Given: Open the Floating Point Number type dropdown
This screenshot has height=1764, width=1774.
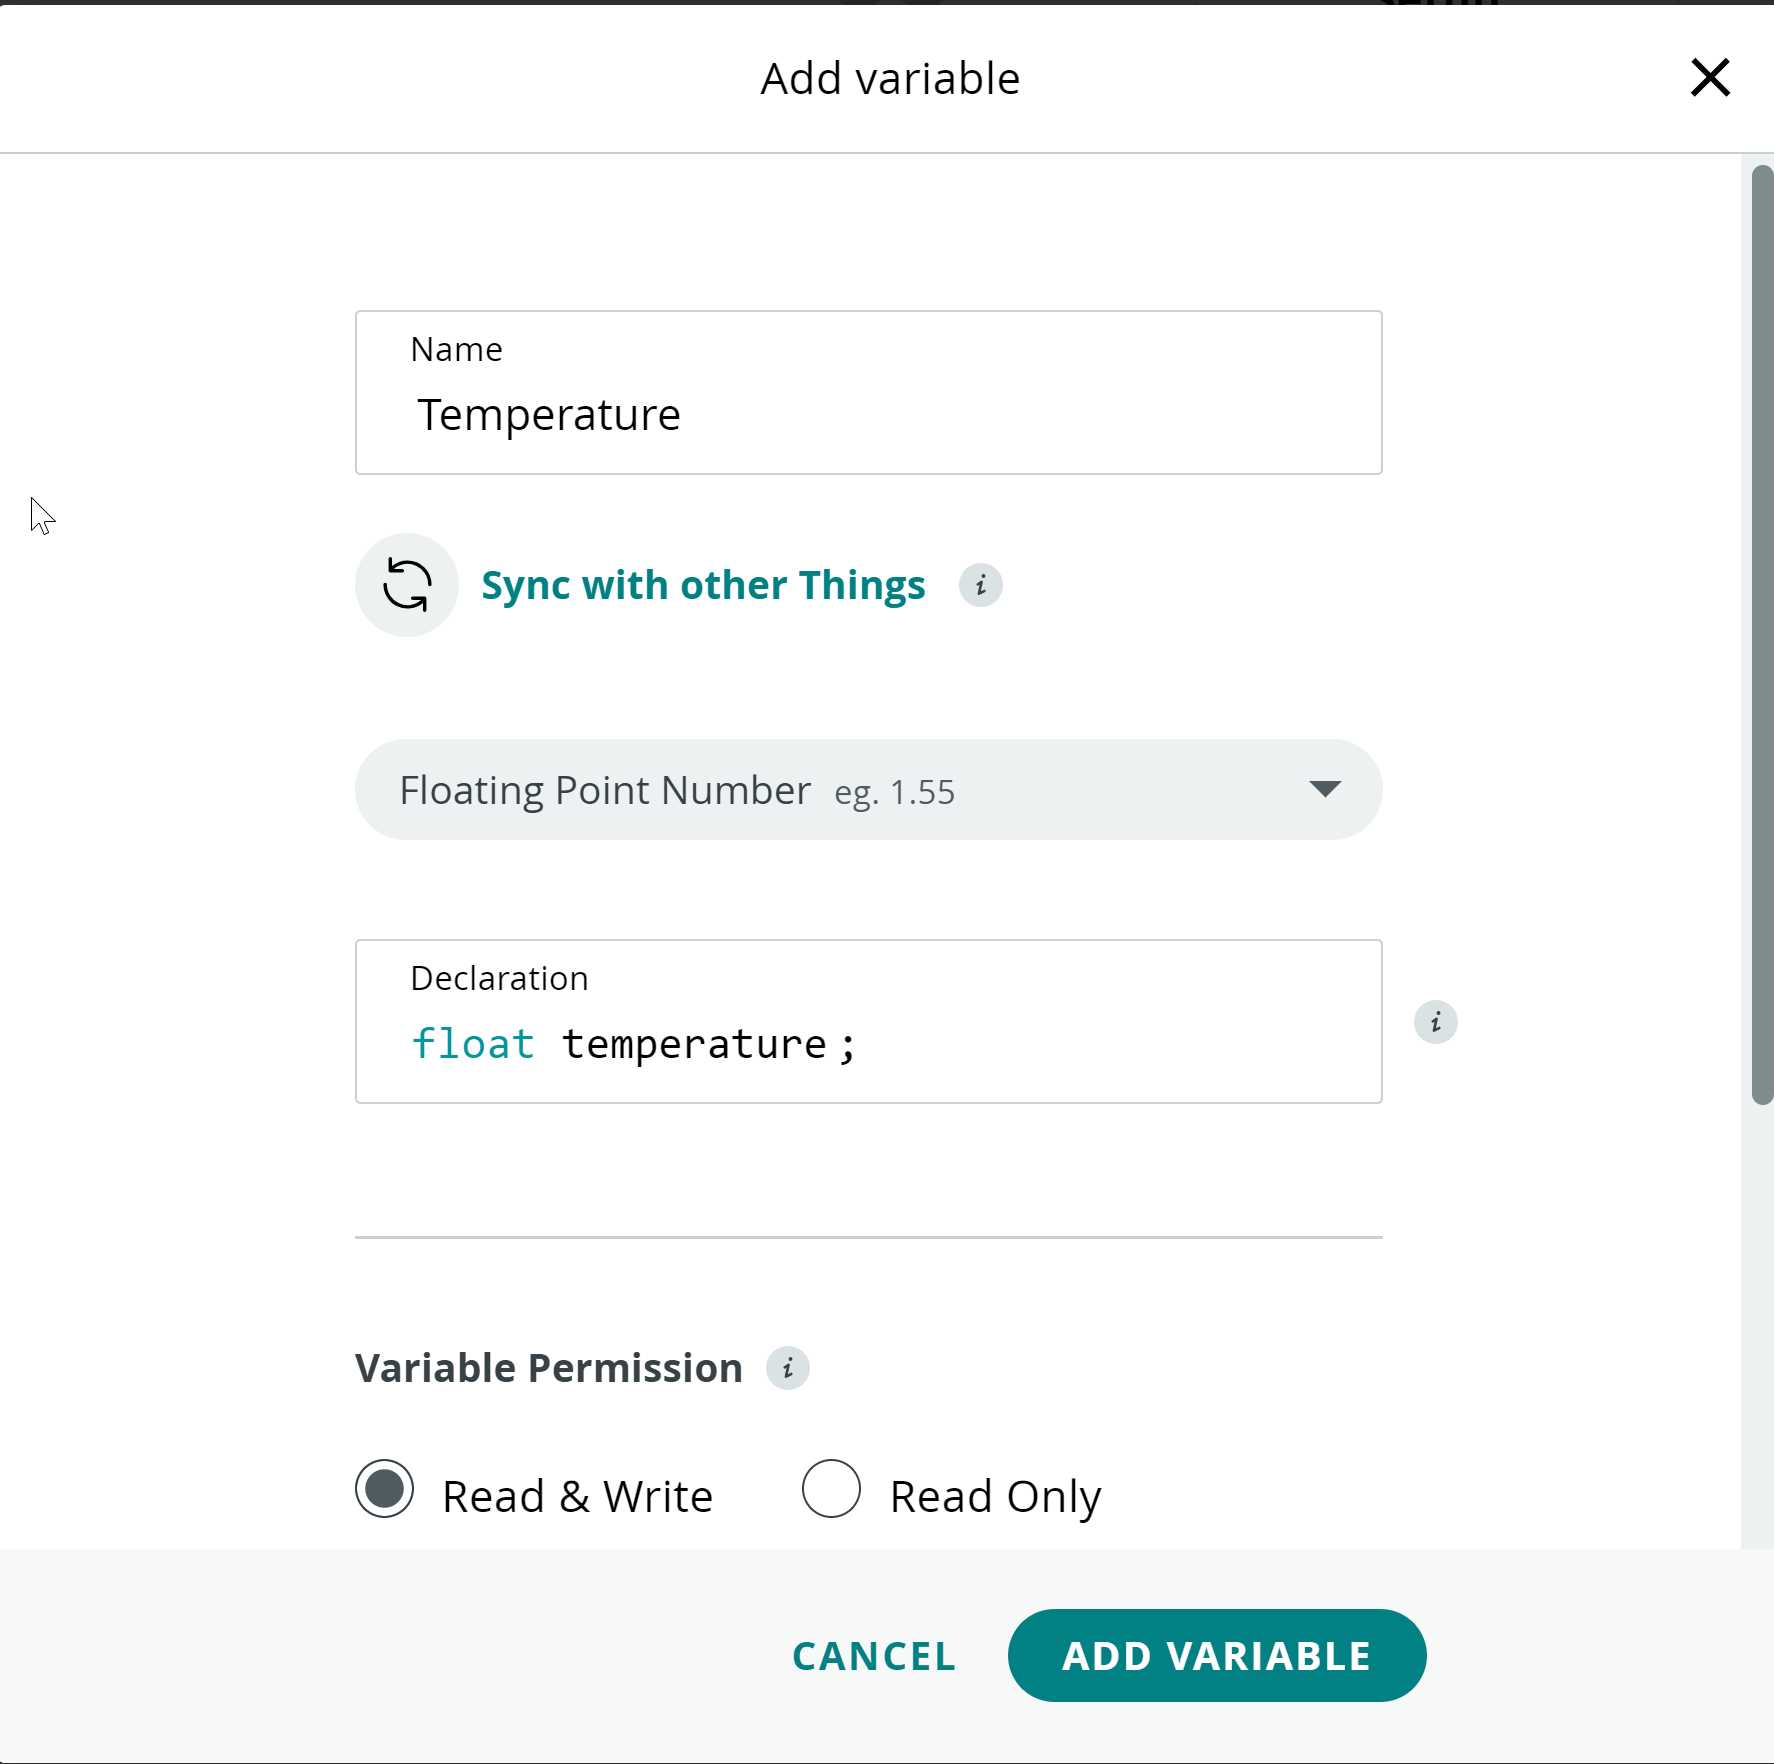Looking at the screenshot, I should pyautogui.click(x=868, y=790).
